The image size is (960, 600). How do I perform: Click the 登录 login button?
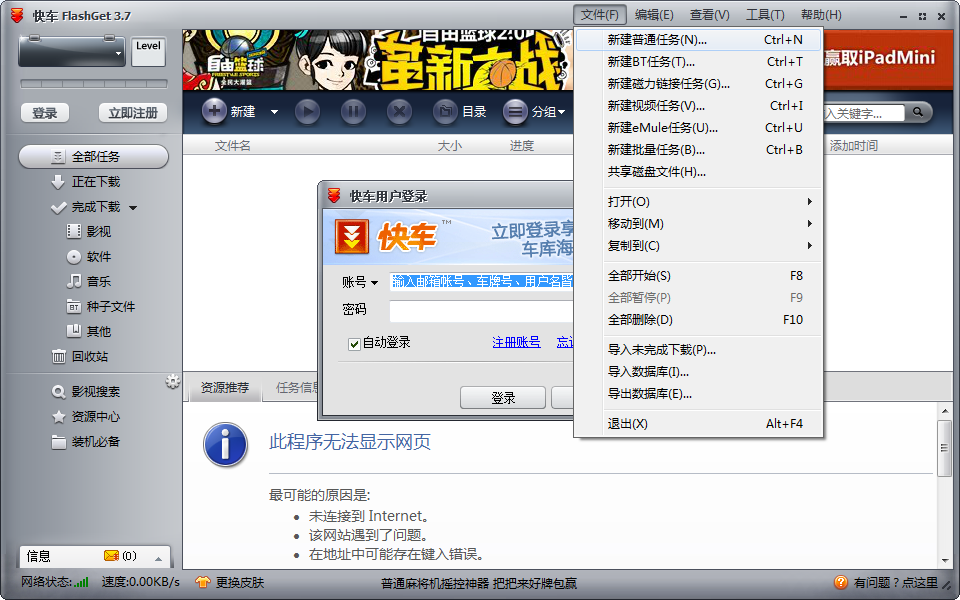tap(502, 397)
